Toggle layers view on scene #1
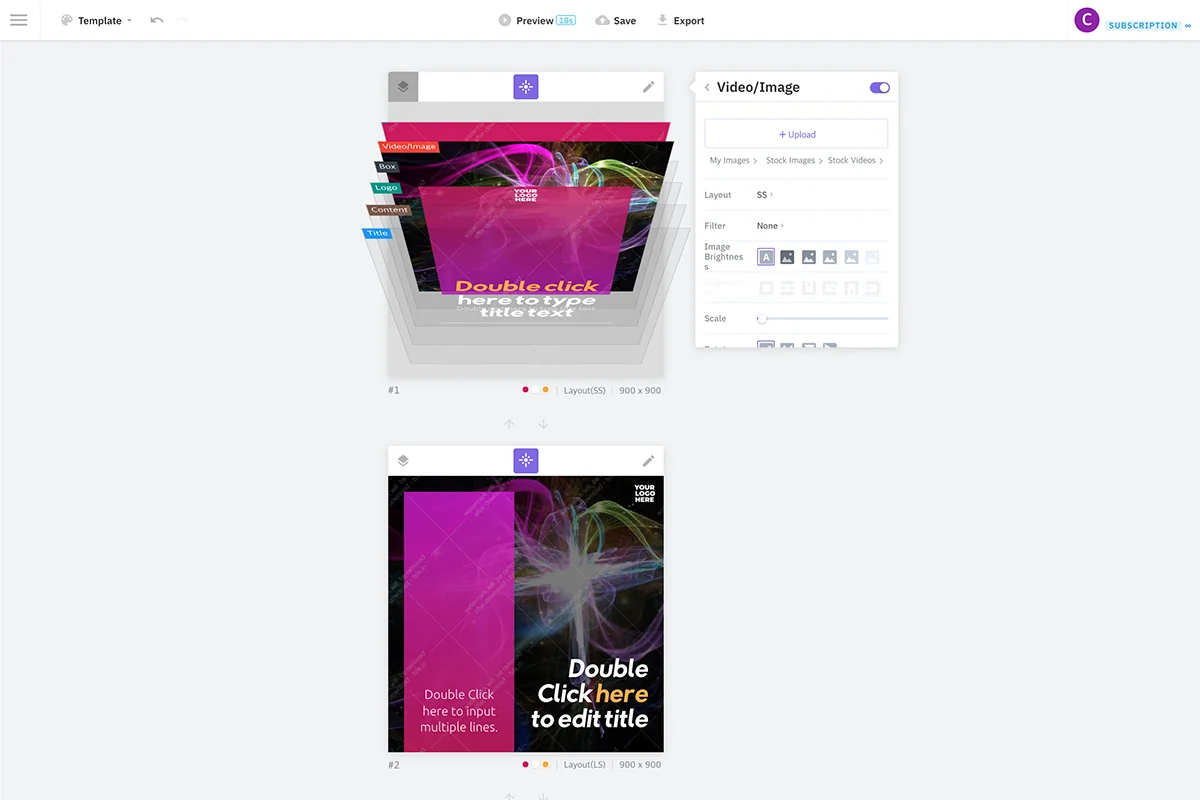Viewport: 1200px width, 800px height. tap(403, 87)
